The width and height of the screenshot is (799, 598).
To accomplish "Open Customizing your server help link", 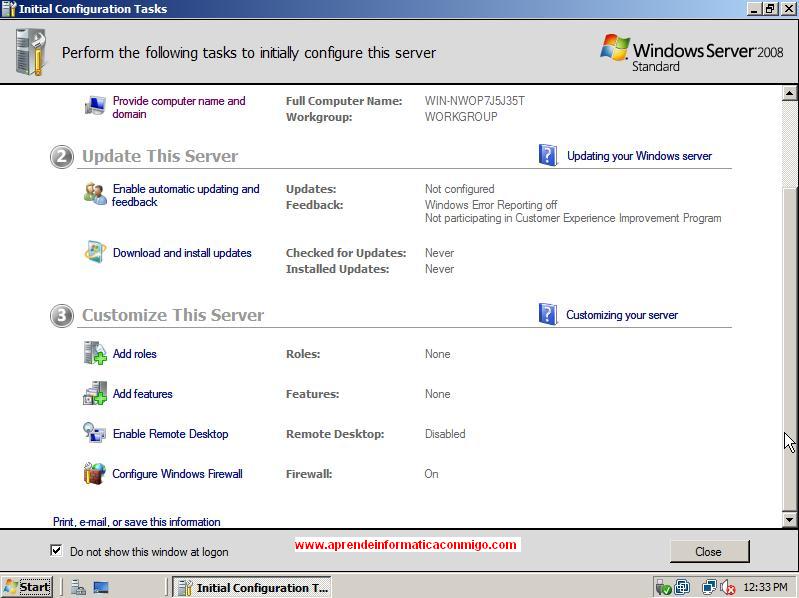I will (x=622, y=315).
